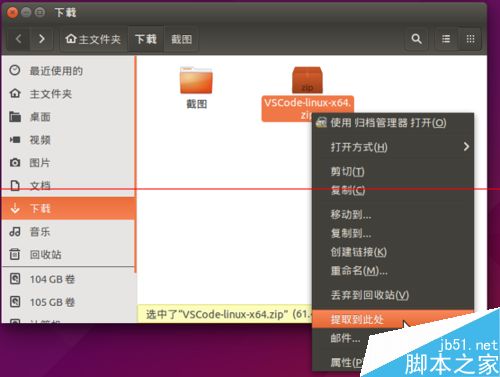Choose 创建链接(K) in context menu

[x=393, y=252]
